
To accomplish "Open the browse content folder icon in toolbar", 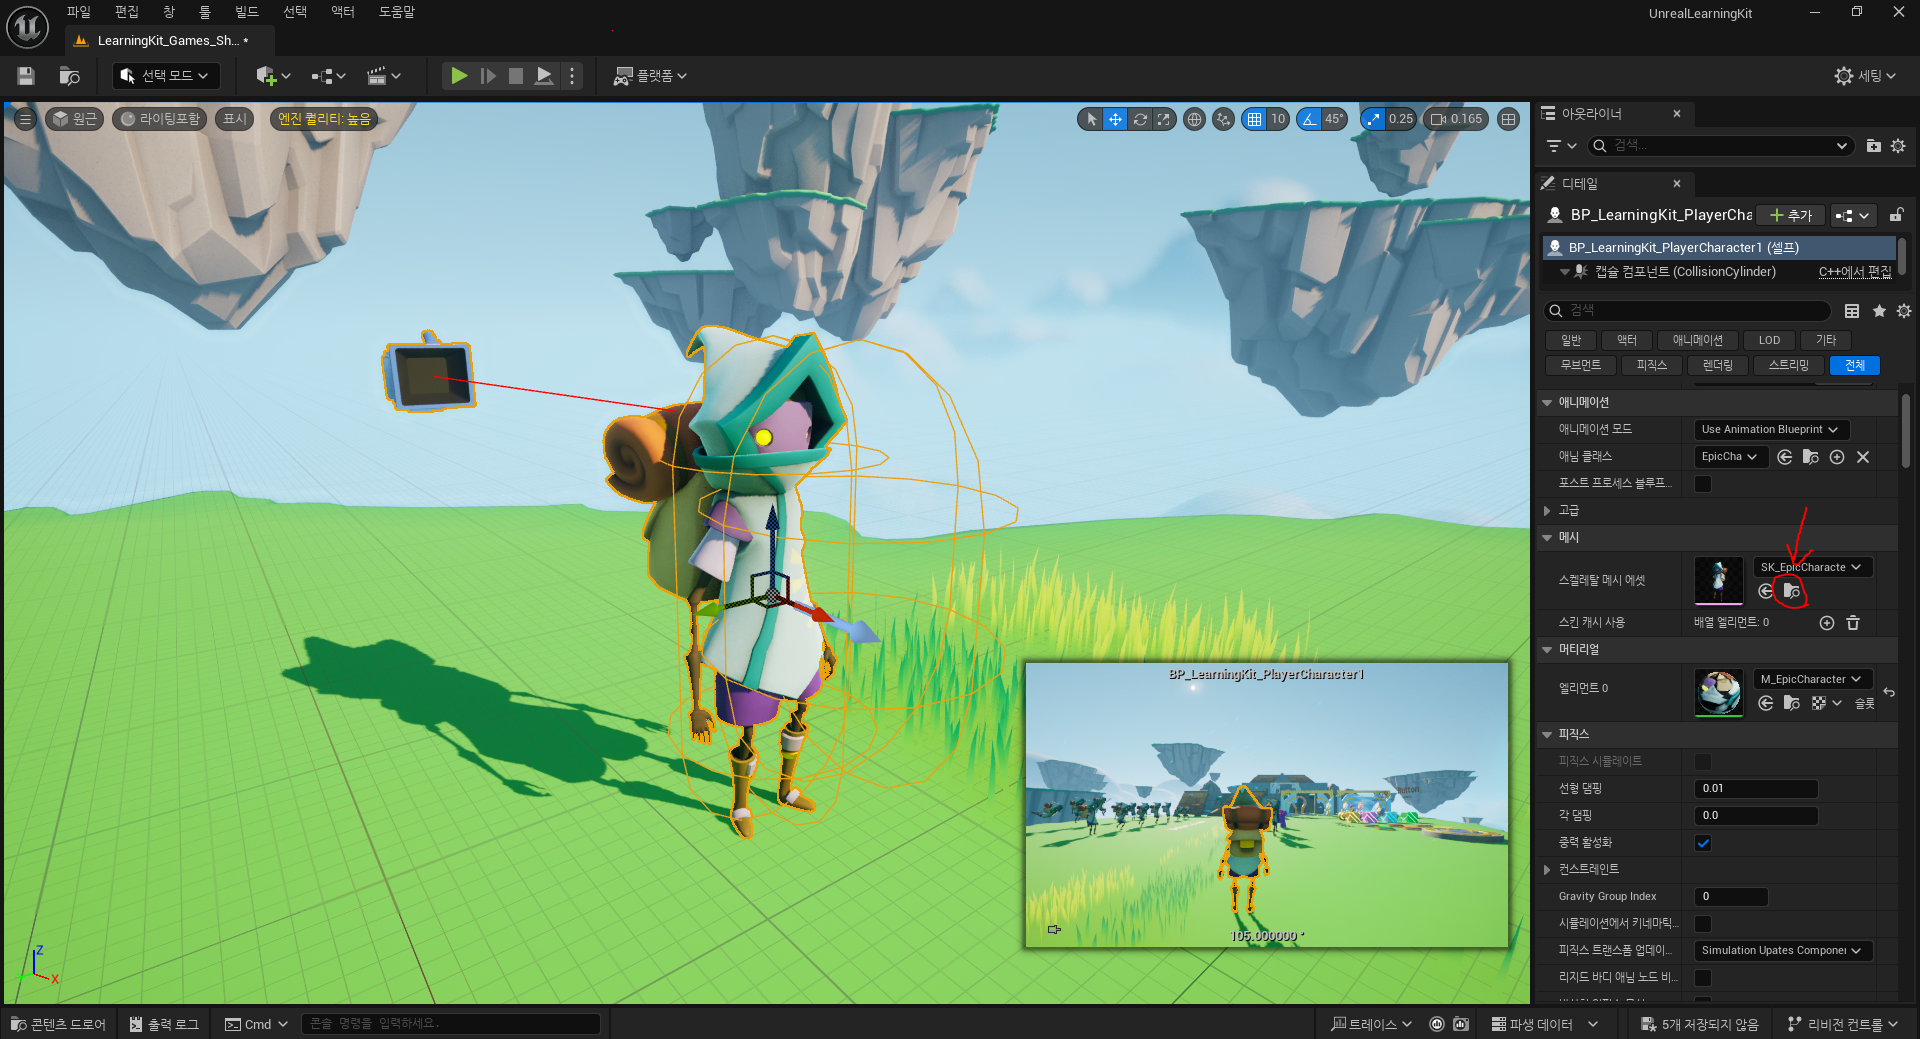I will 69,76.
